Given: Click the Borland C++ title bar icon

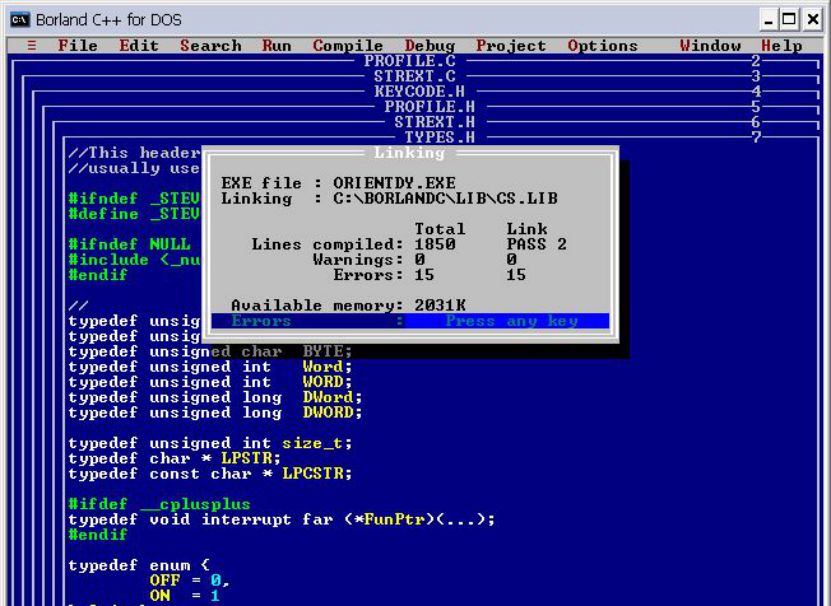Looking at the screenshot, I should (x=16, y=17).
